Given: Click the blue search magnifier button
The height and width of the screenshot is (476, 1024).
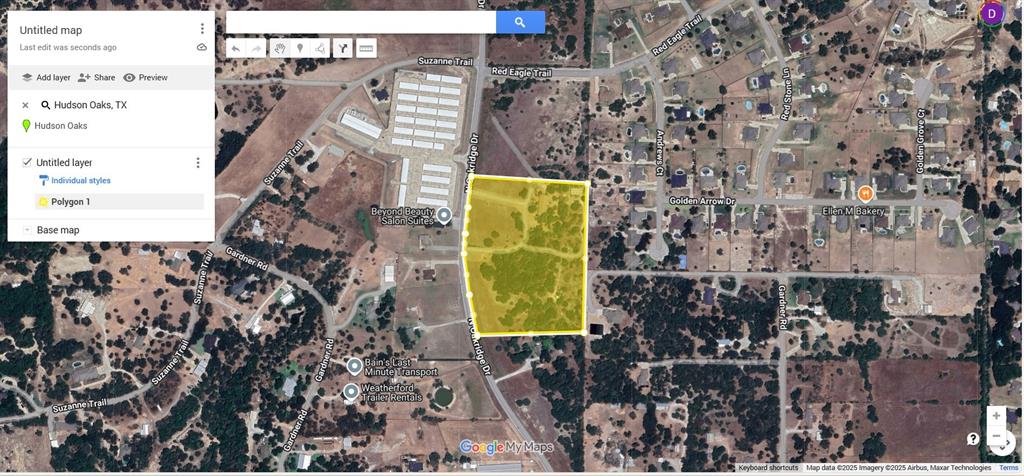Looking at the screenshot, I should tap(520, 22).
